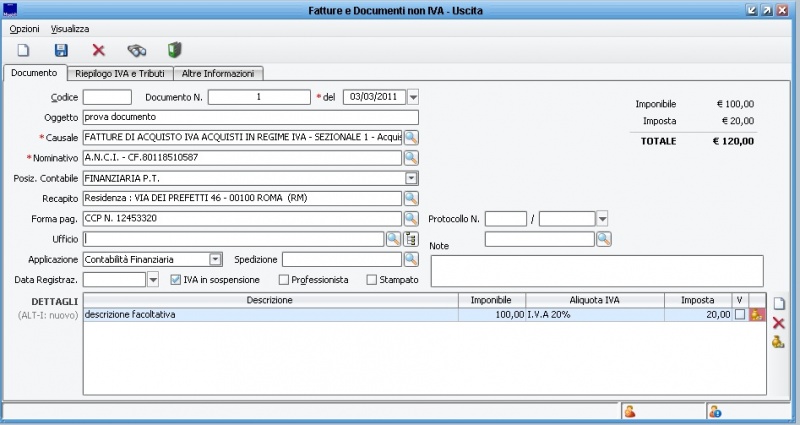
Task: Add a new detail row with the page icon
Action: coord(779,304)
